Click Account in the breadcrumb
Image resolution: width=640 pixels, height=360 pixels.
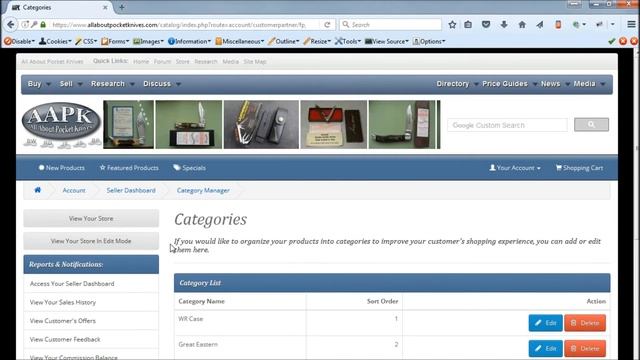click(x=74, y=190)
